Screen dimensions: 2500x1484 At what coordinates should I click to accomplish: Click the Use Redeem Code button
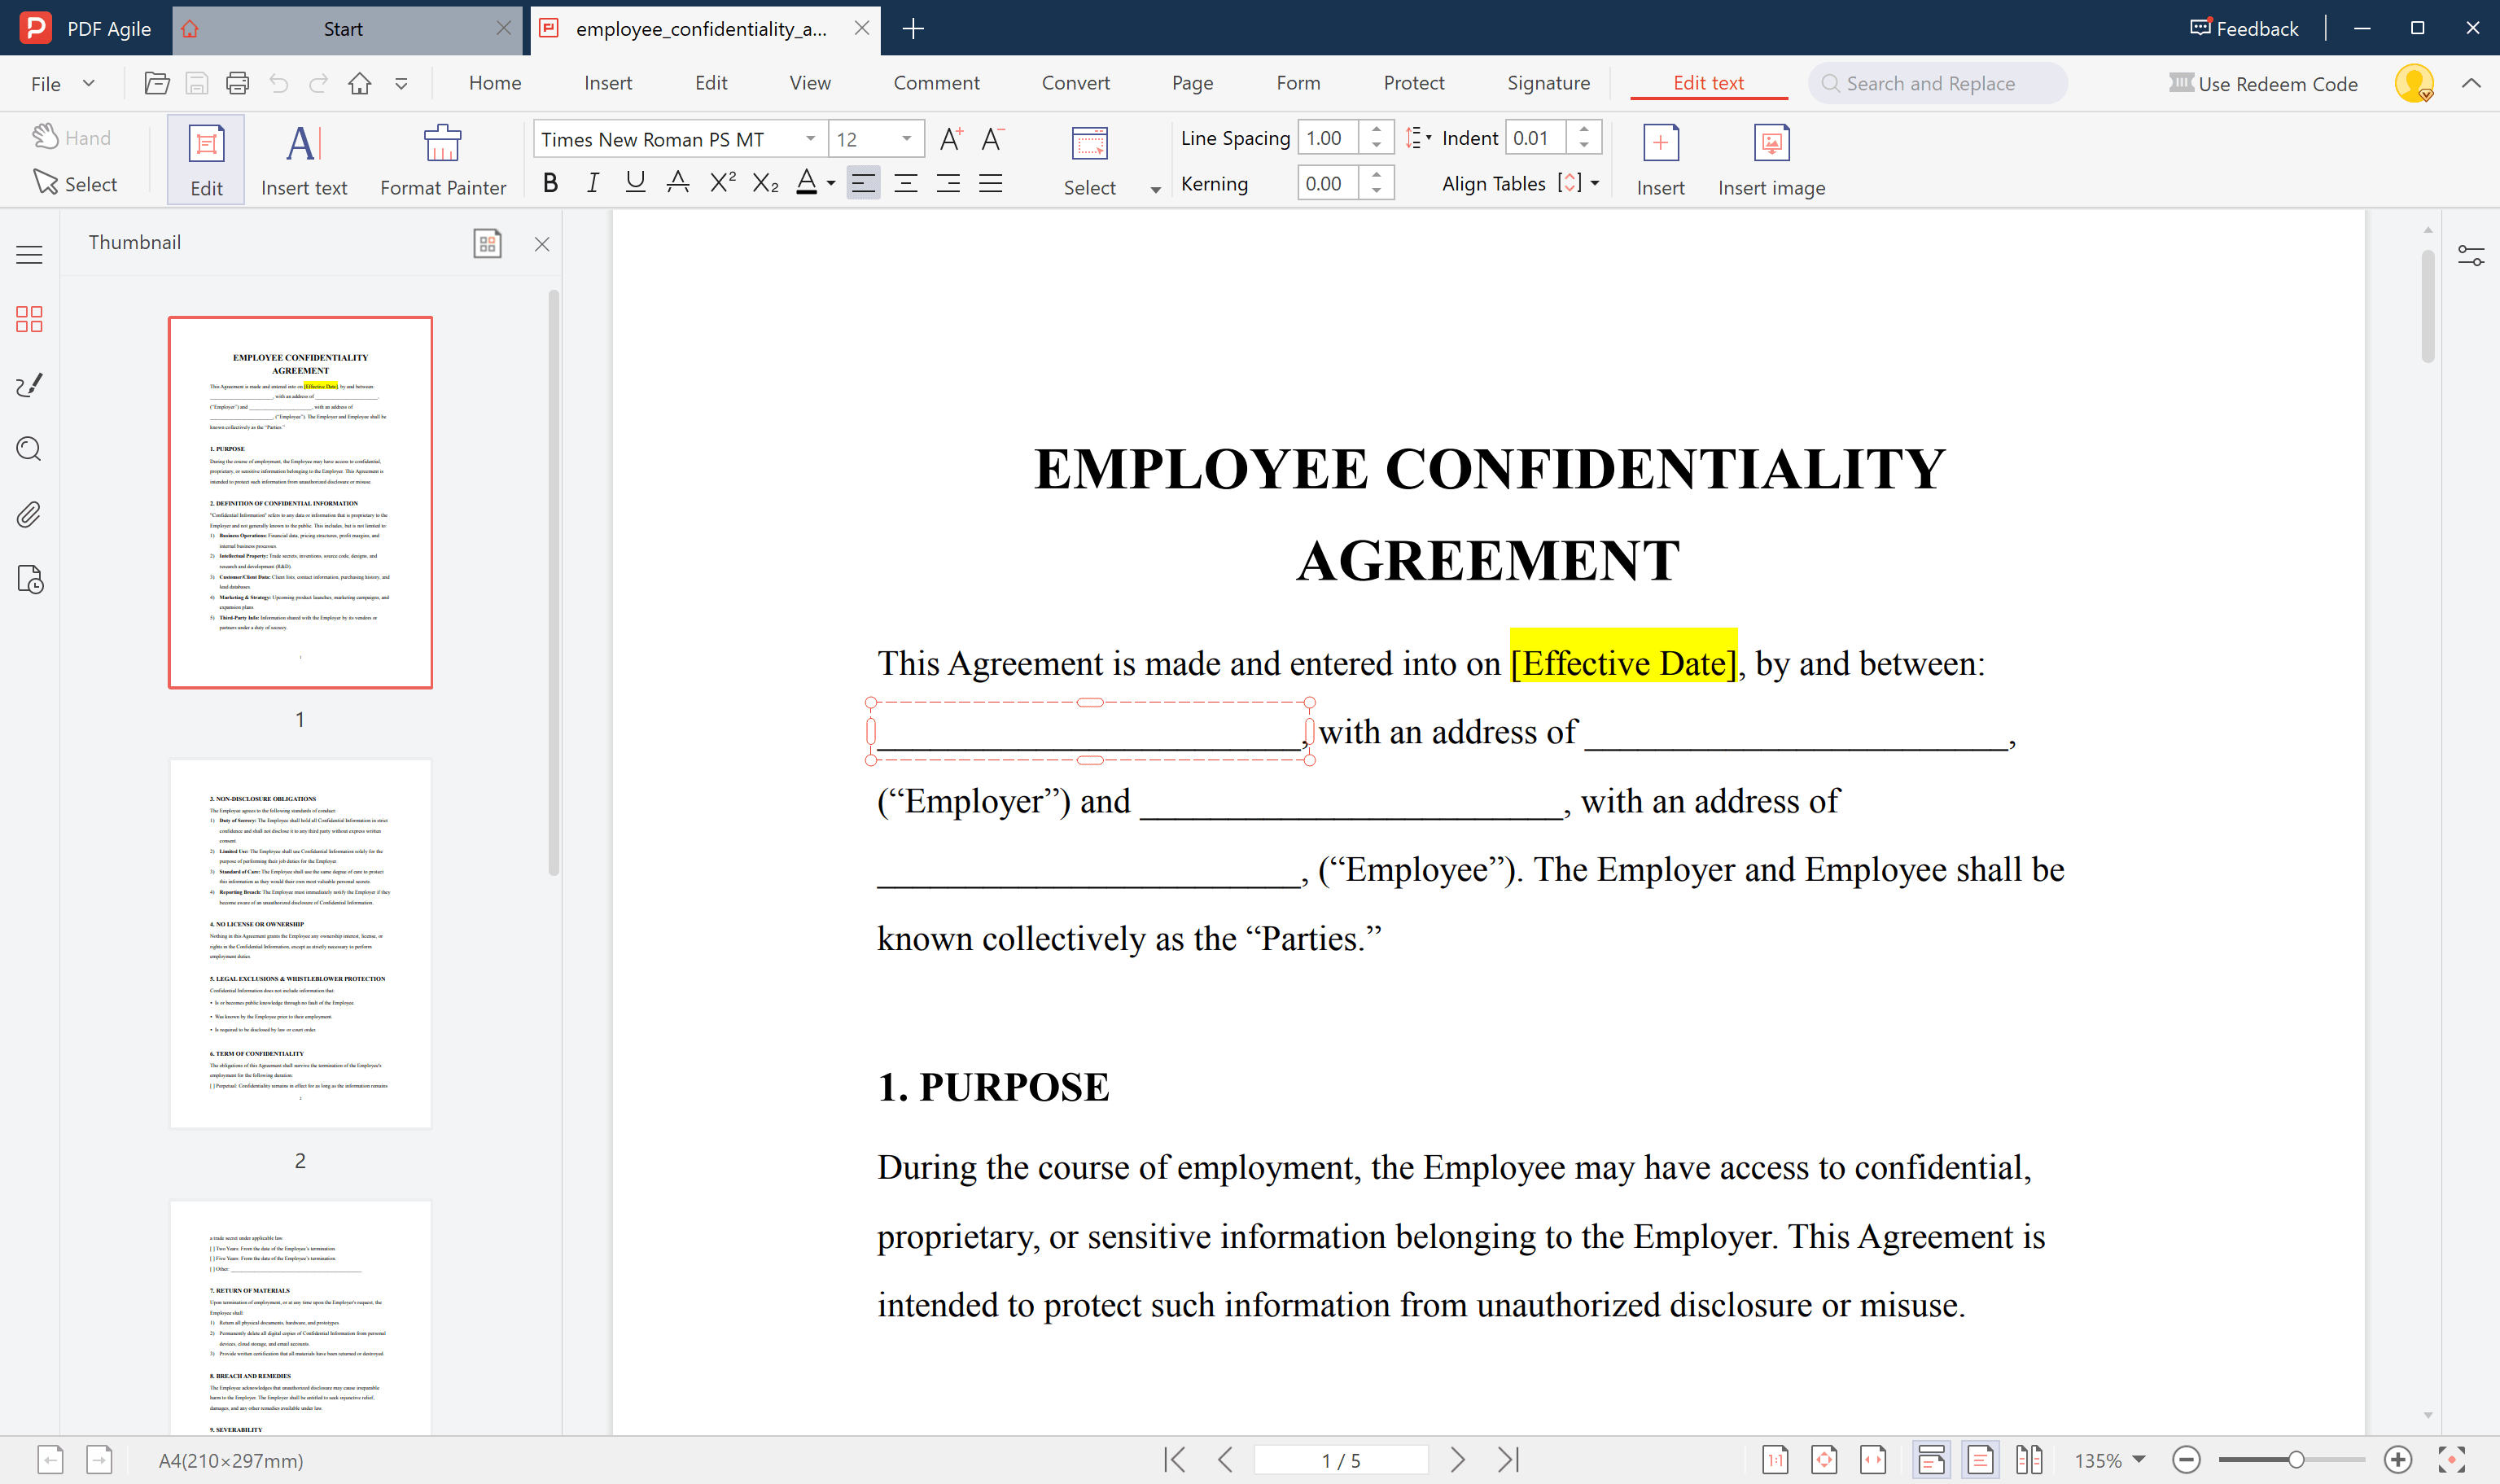click(2264, 83)
